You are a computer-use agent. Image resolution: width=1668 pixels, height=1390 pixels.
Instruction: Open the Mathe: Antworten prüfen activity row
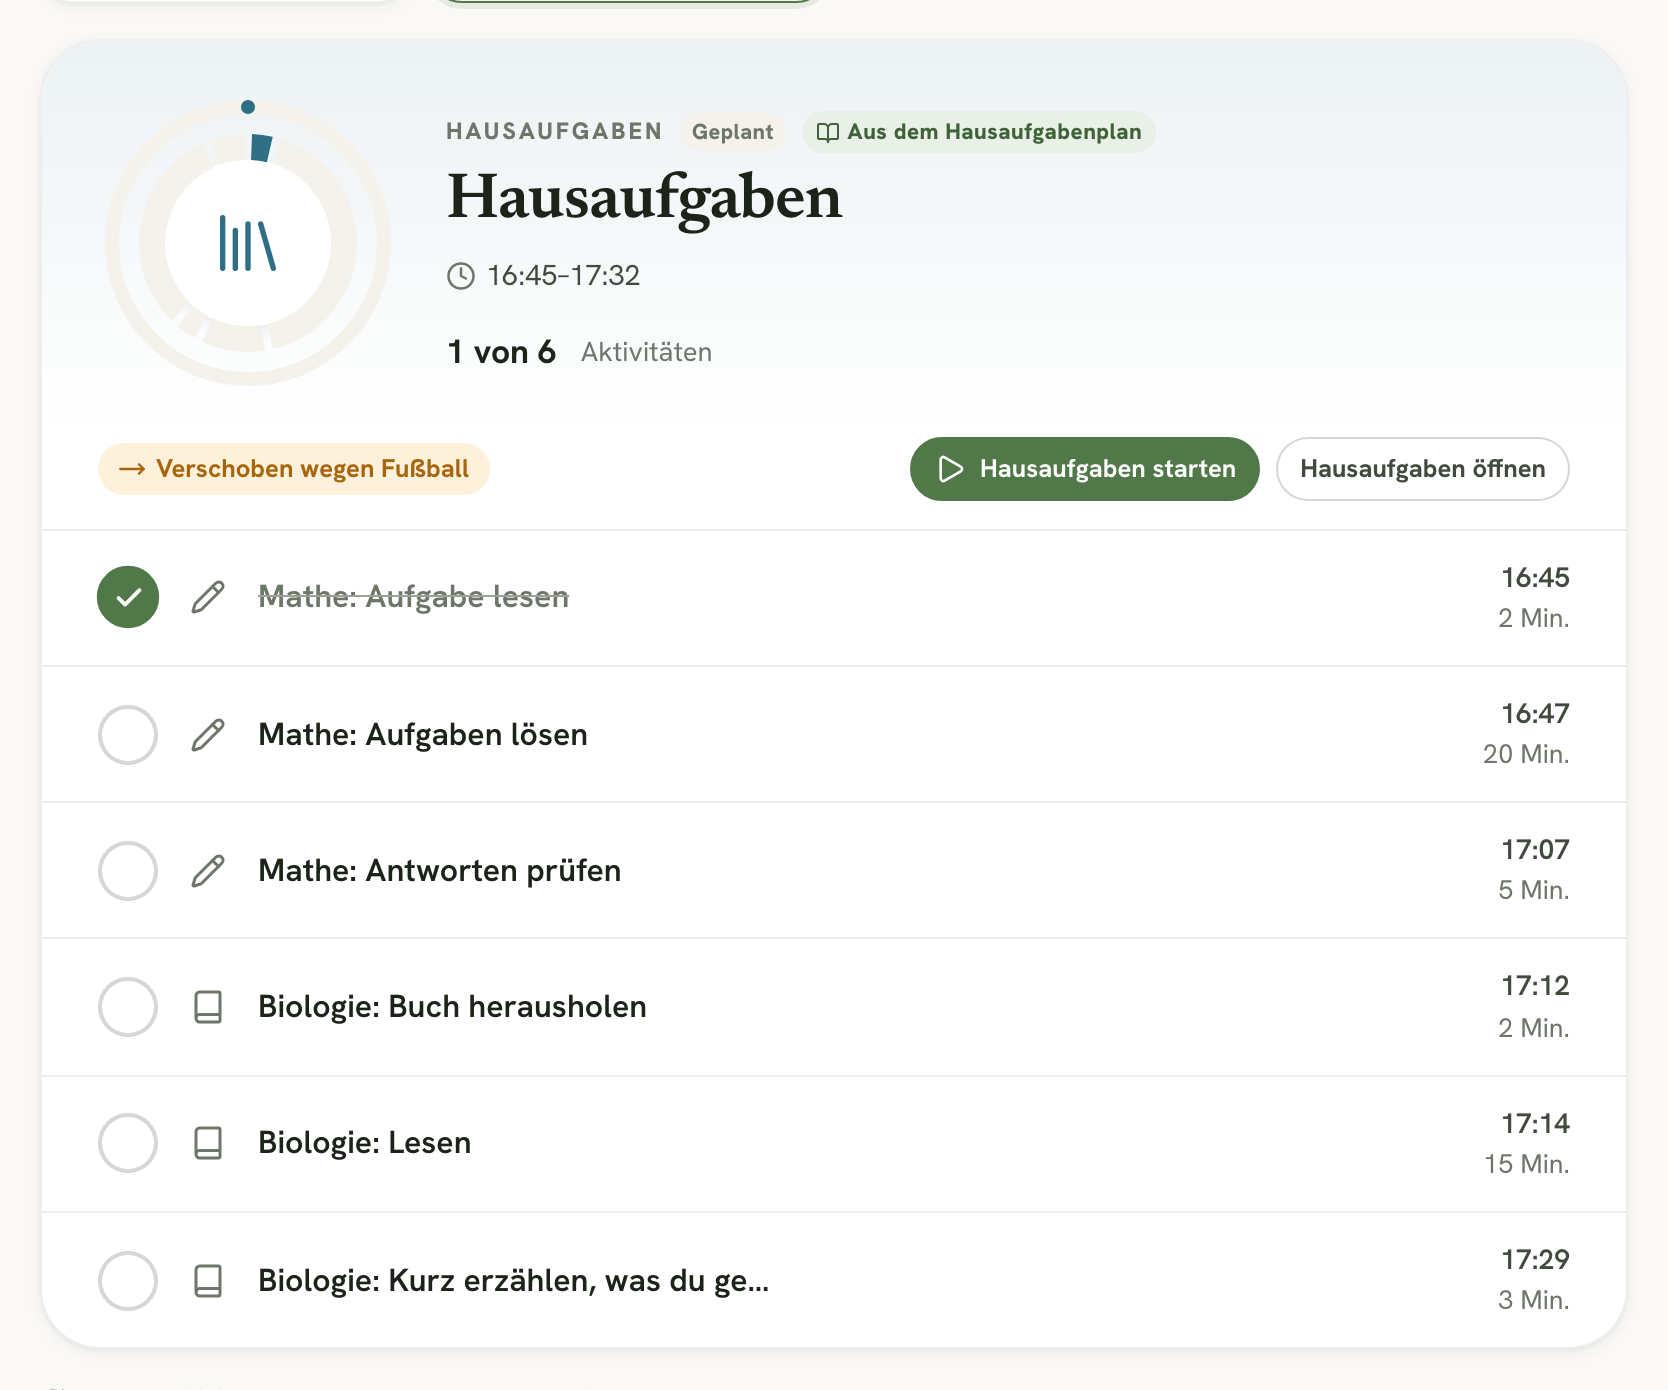pos(834,871)
